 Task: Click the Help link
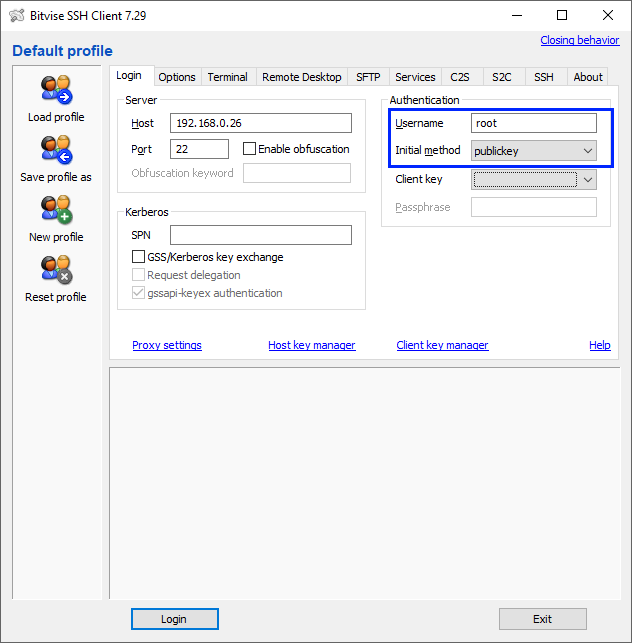(x=600, y=345)
